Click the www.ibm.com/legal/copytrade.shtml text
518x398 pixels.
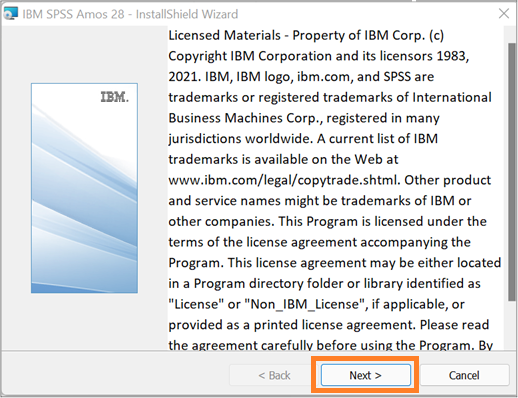coord(284,180)
